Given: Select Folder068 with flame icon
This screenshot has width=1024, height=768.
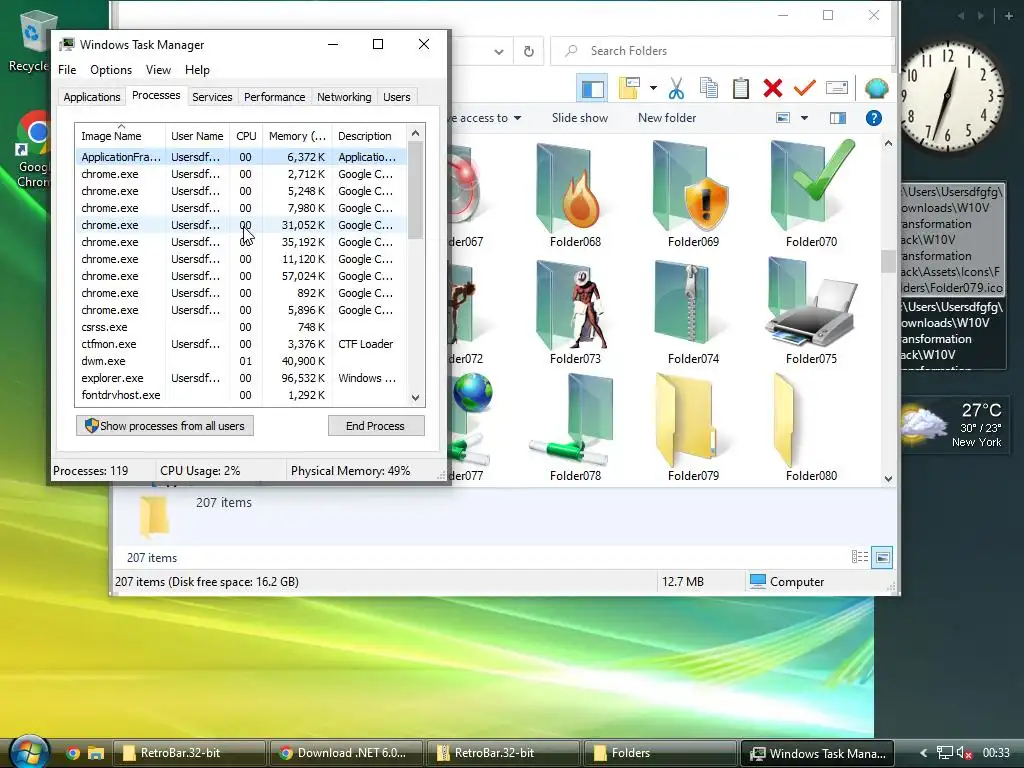Looking at the screenshot, I should point(575,195).
